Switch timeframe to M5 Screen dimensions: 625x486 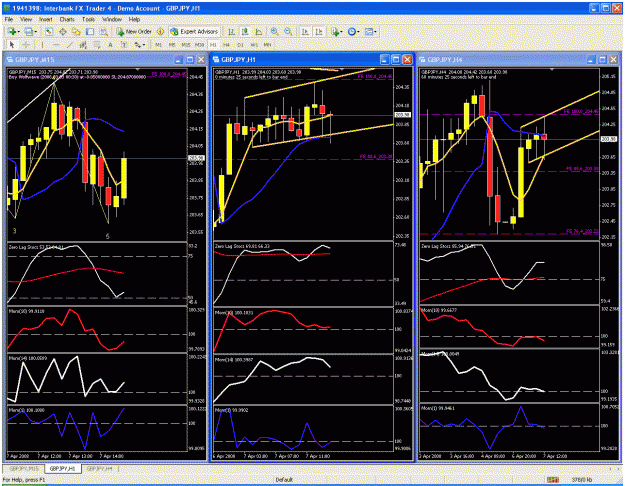click(x=172, y=45)
